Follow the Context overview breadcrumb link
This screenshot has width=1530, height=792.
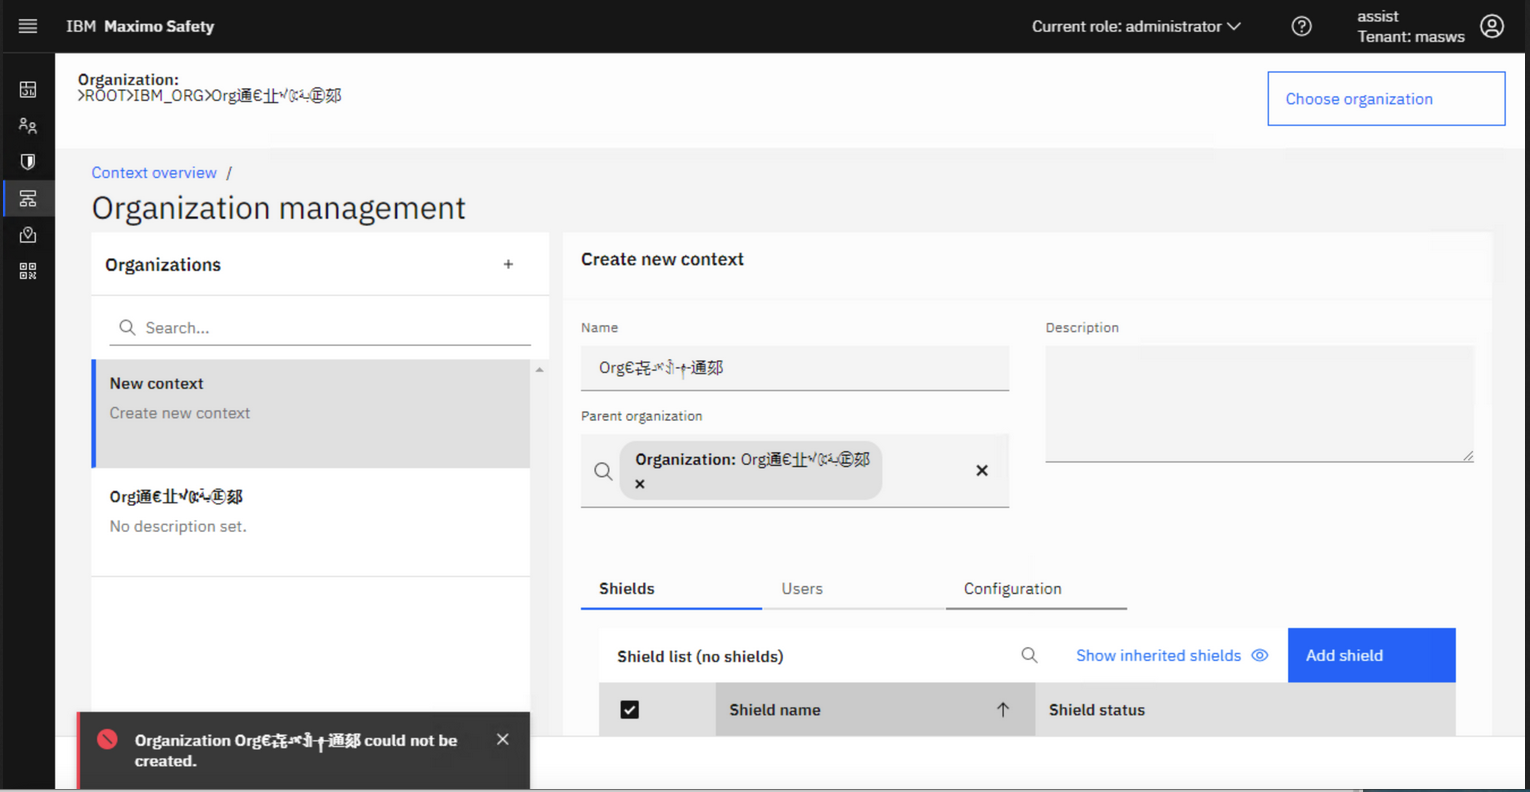tap(154, 172)
